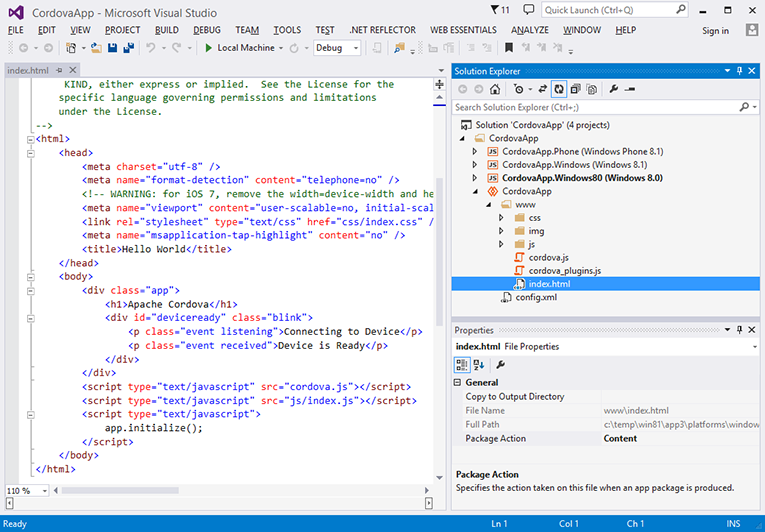The height and width of the screenshot is (532, 765).
Task: Click the Collapse All icon in Solution Explorer
Action: click(576, 89)
